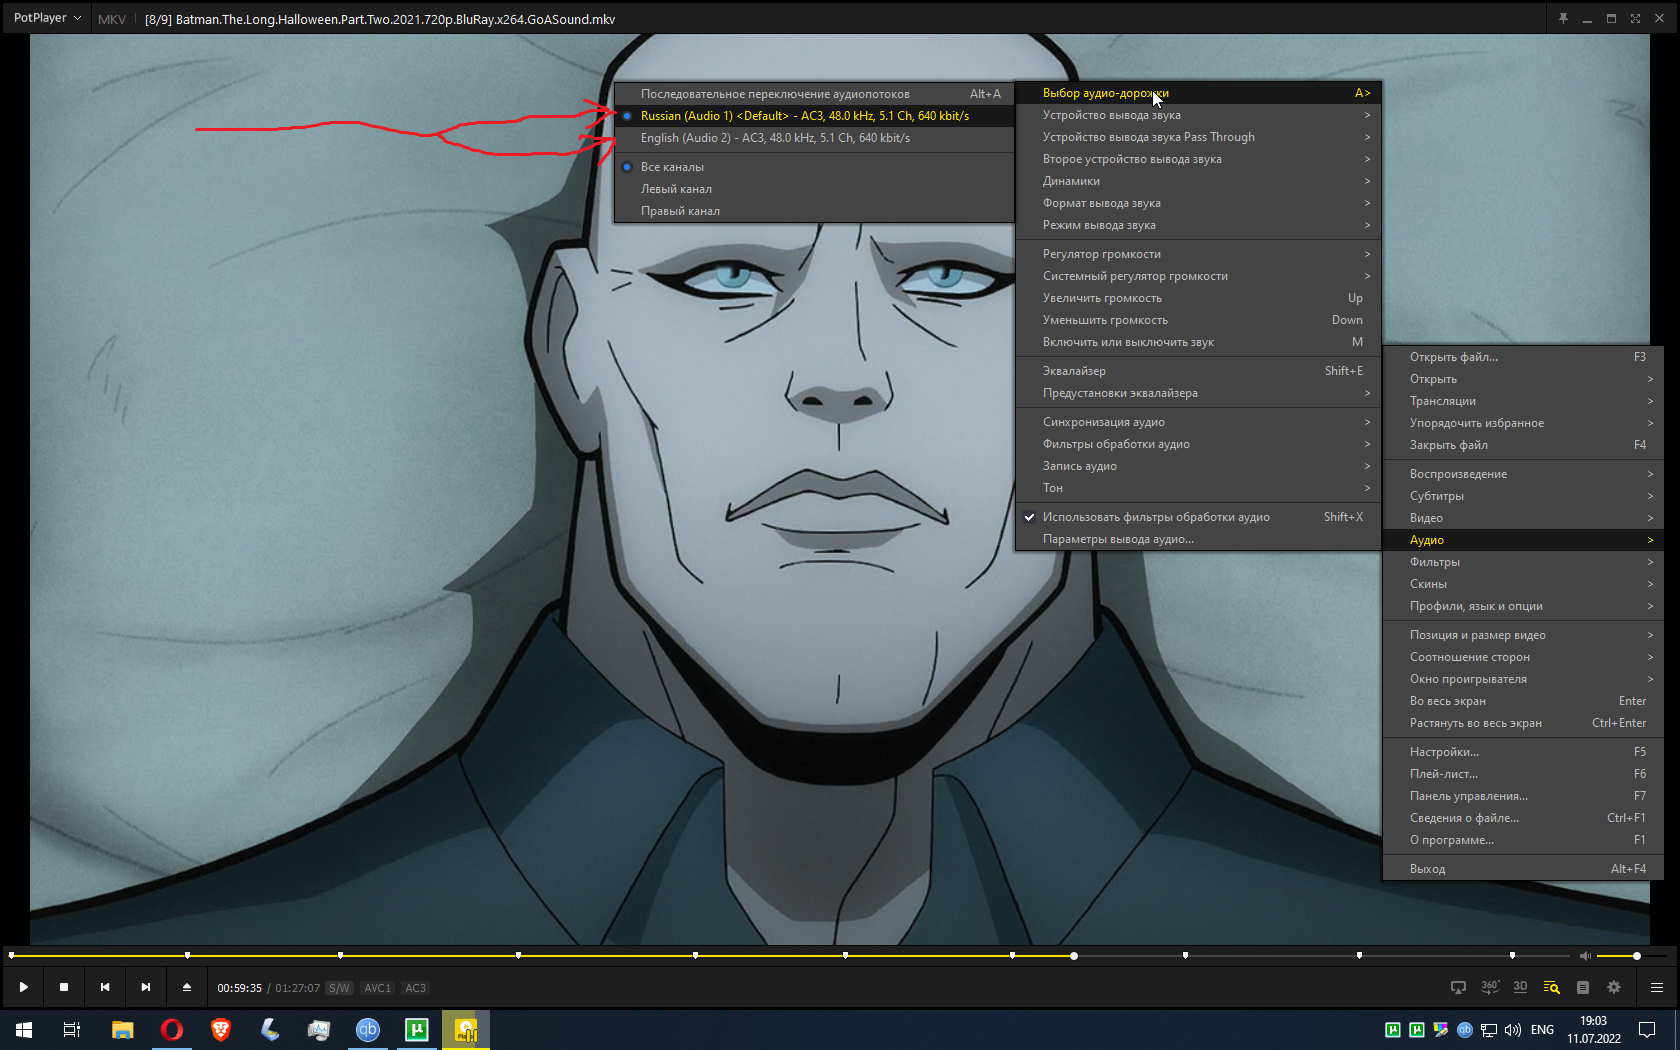The width and height of the screenshot is (1680, 1050).
Task: Toggle 'Использовать фильтры обработки аудио' checkbox
Action: click(1198, 517)
